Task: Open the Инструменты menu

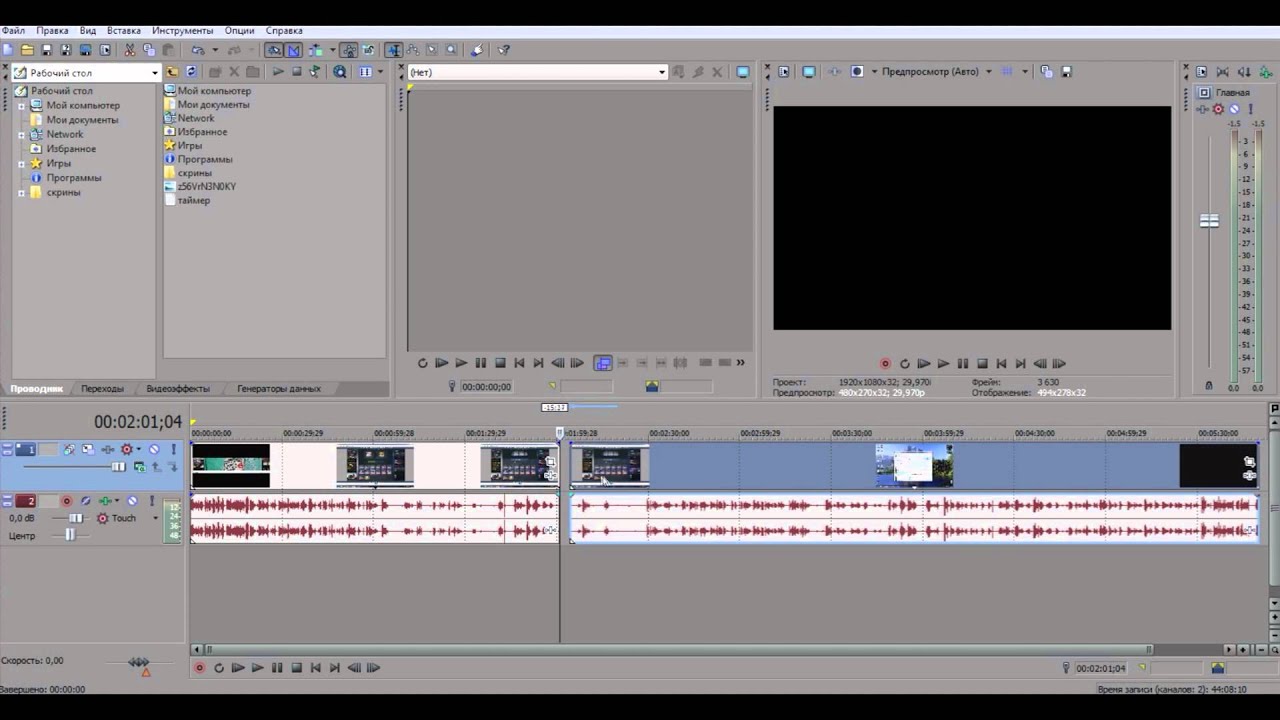Action: (x=182, y=31)
